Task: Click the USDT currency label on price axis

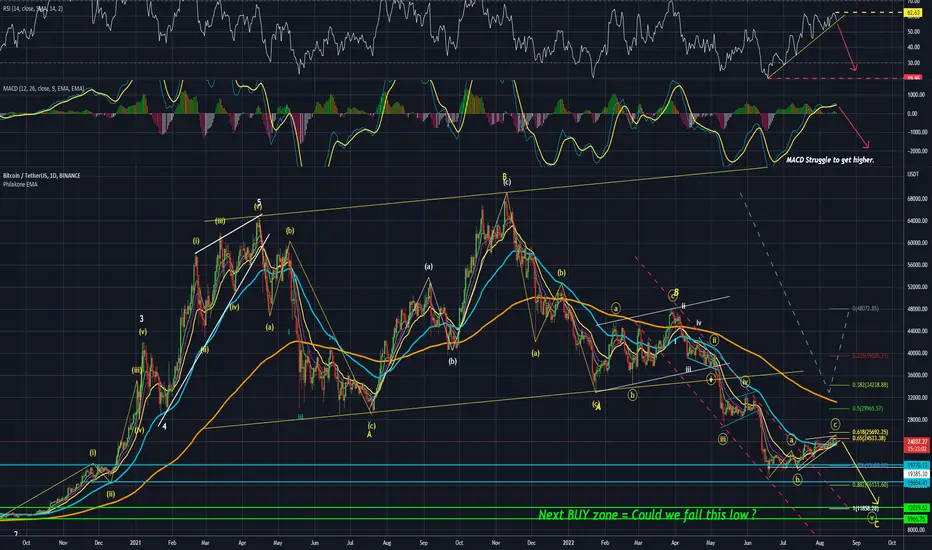Action: (x=912, y=174)
